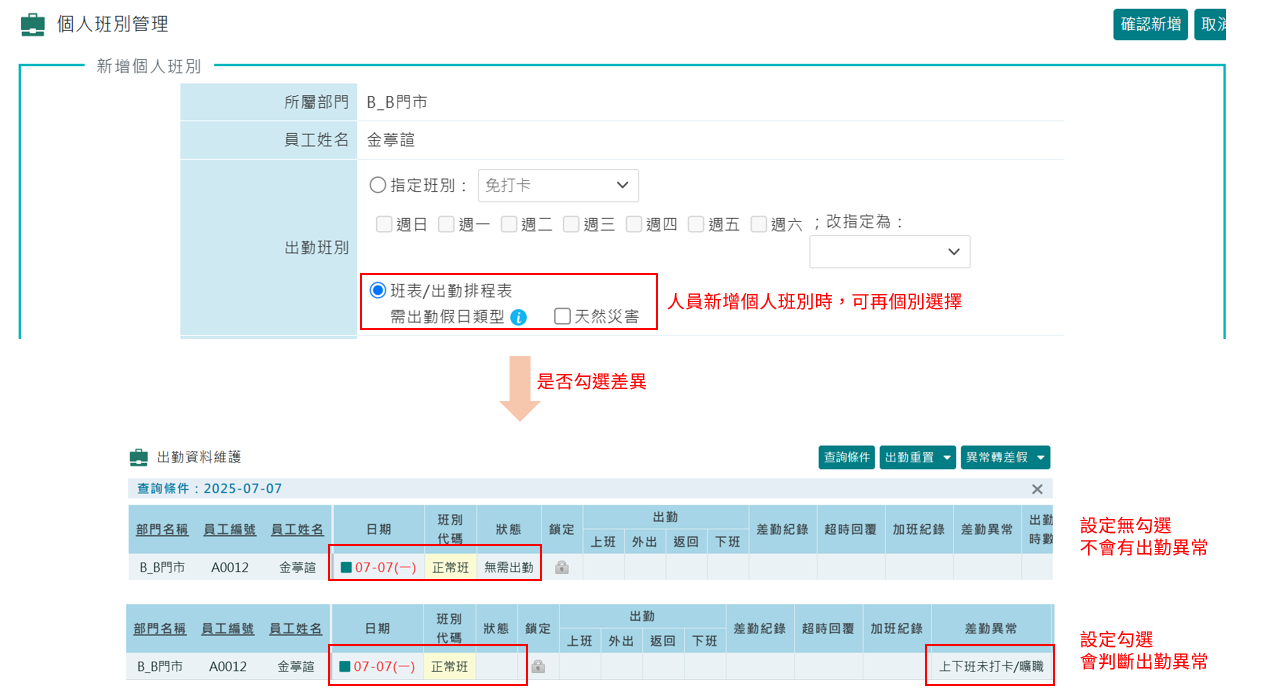Click the briefcase icon beside 個人班別管理

coord(32,22)
